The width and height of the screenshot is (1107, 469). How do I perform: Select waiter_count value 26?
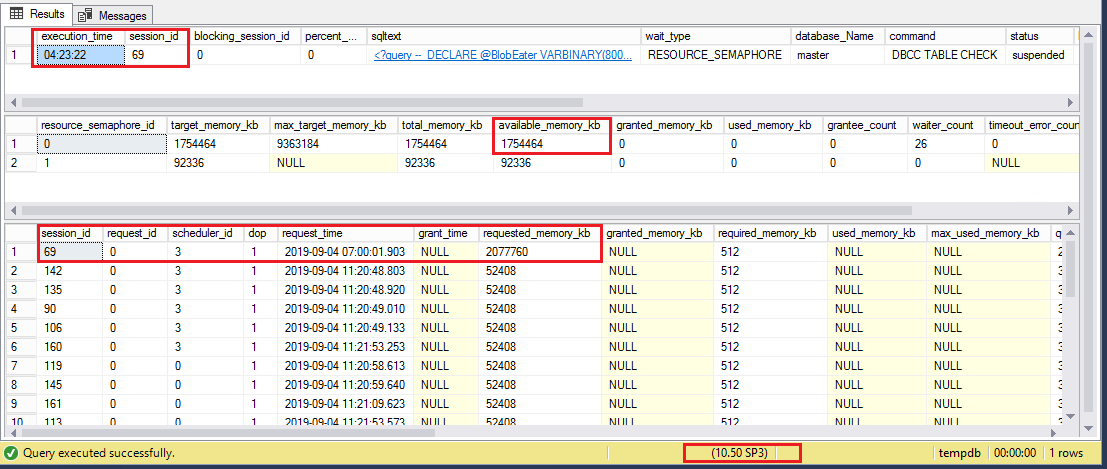tap(945, 143)
